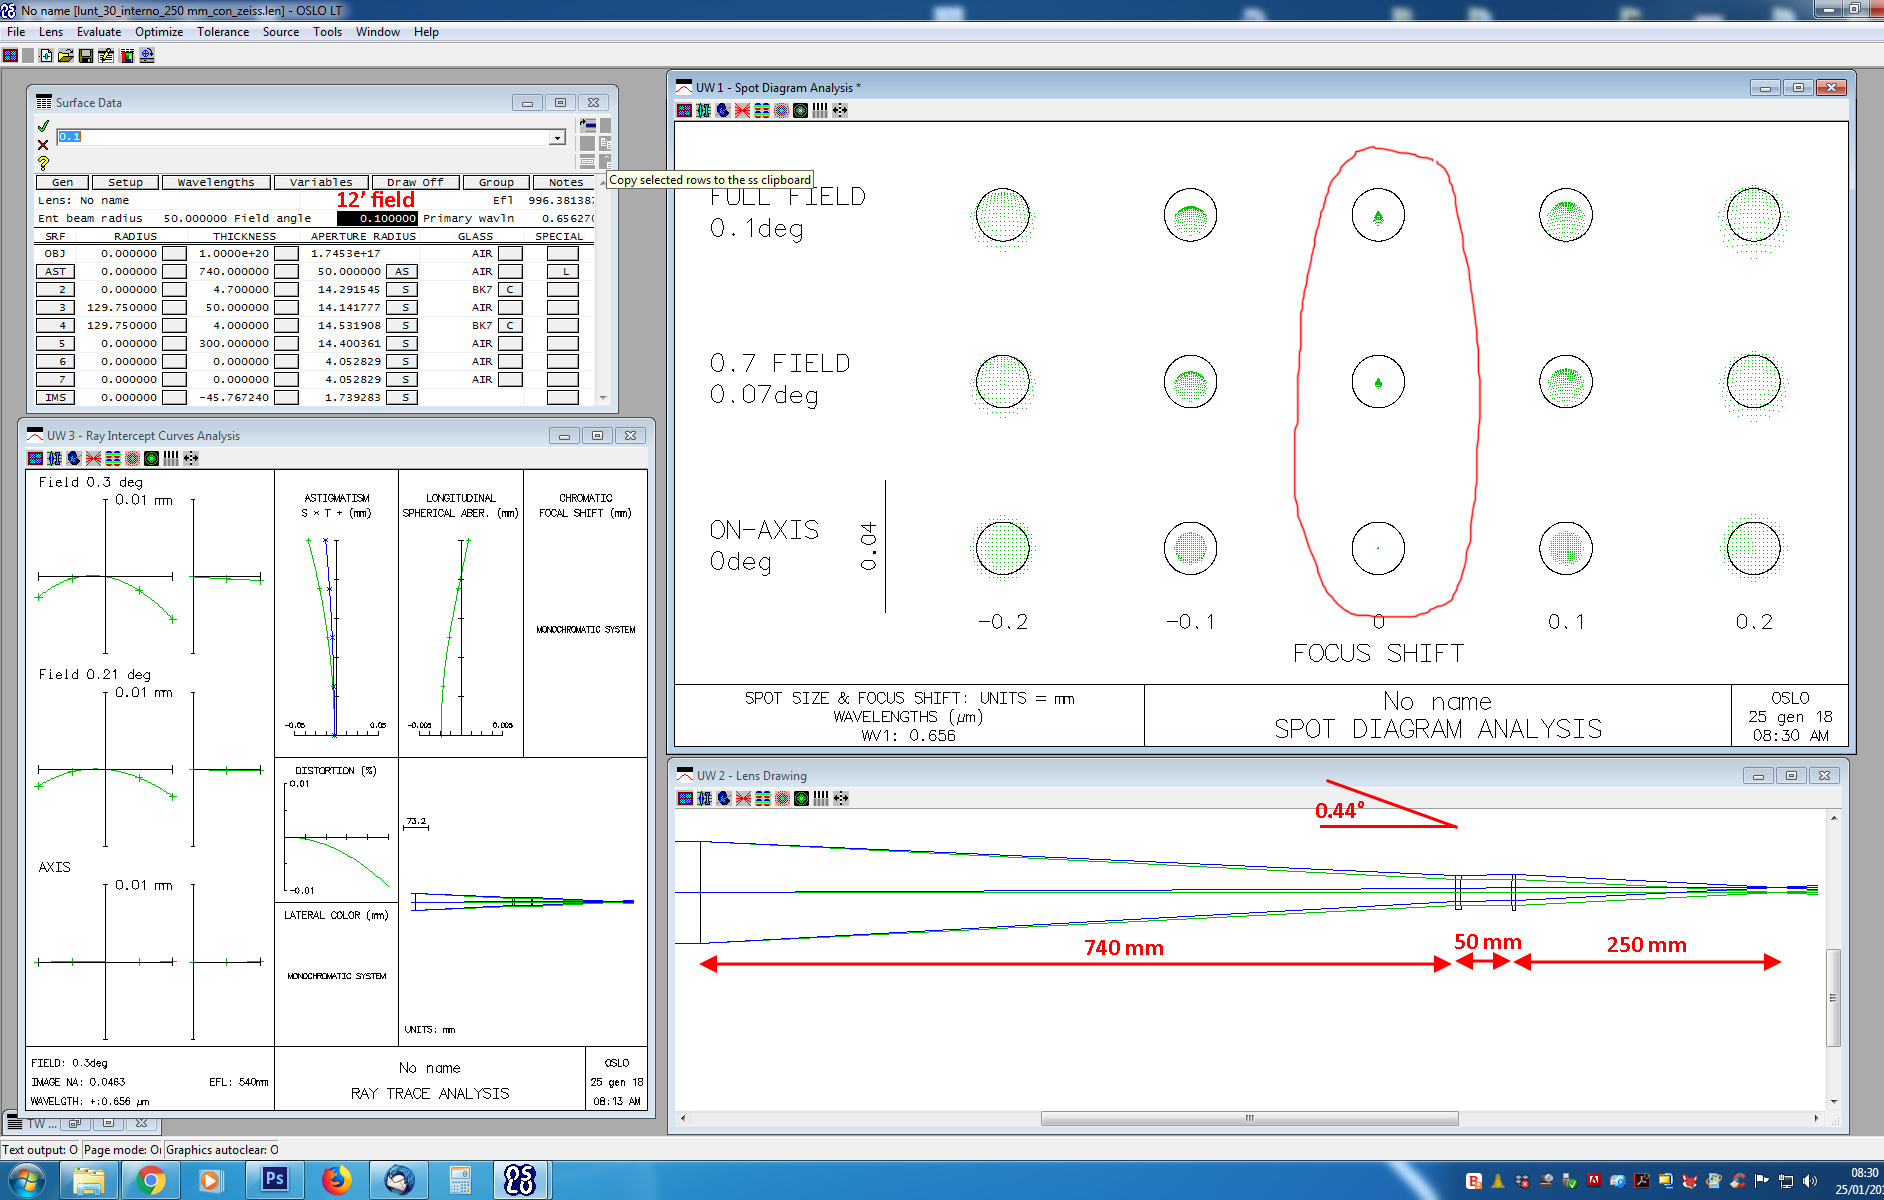Open help via yellow question mark
The image size is (1884, 1200).
coord(43,163)
